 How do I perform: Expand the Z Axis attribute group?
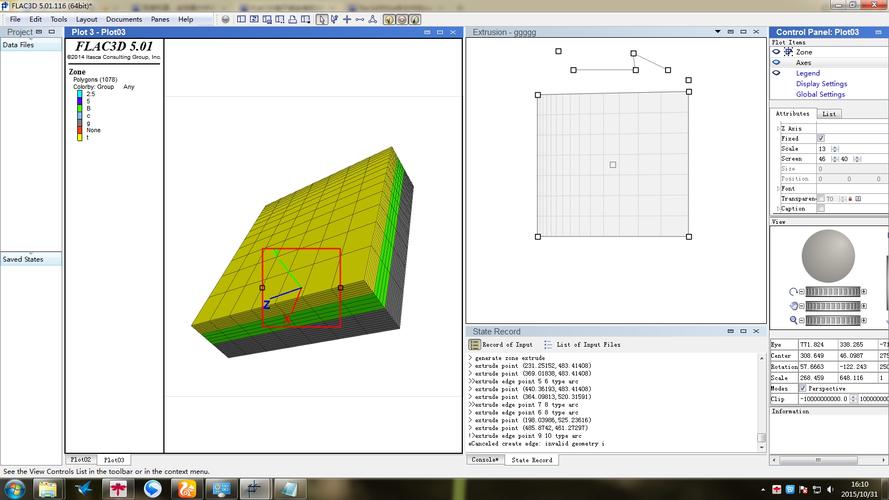777,128
